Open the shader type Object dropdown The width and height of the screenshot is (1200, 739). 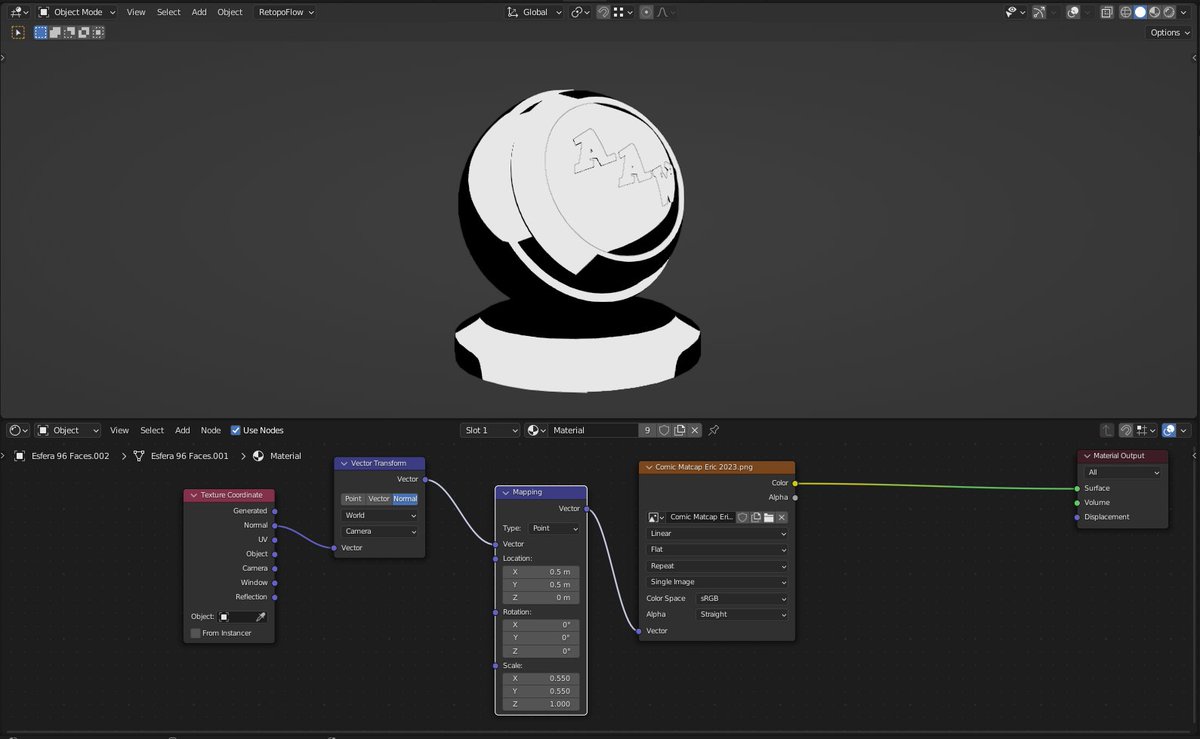tap(68, 430)
